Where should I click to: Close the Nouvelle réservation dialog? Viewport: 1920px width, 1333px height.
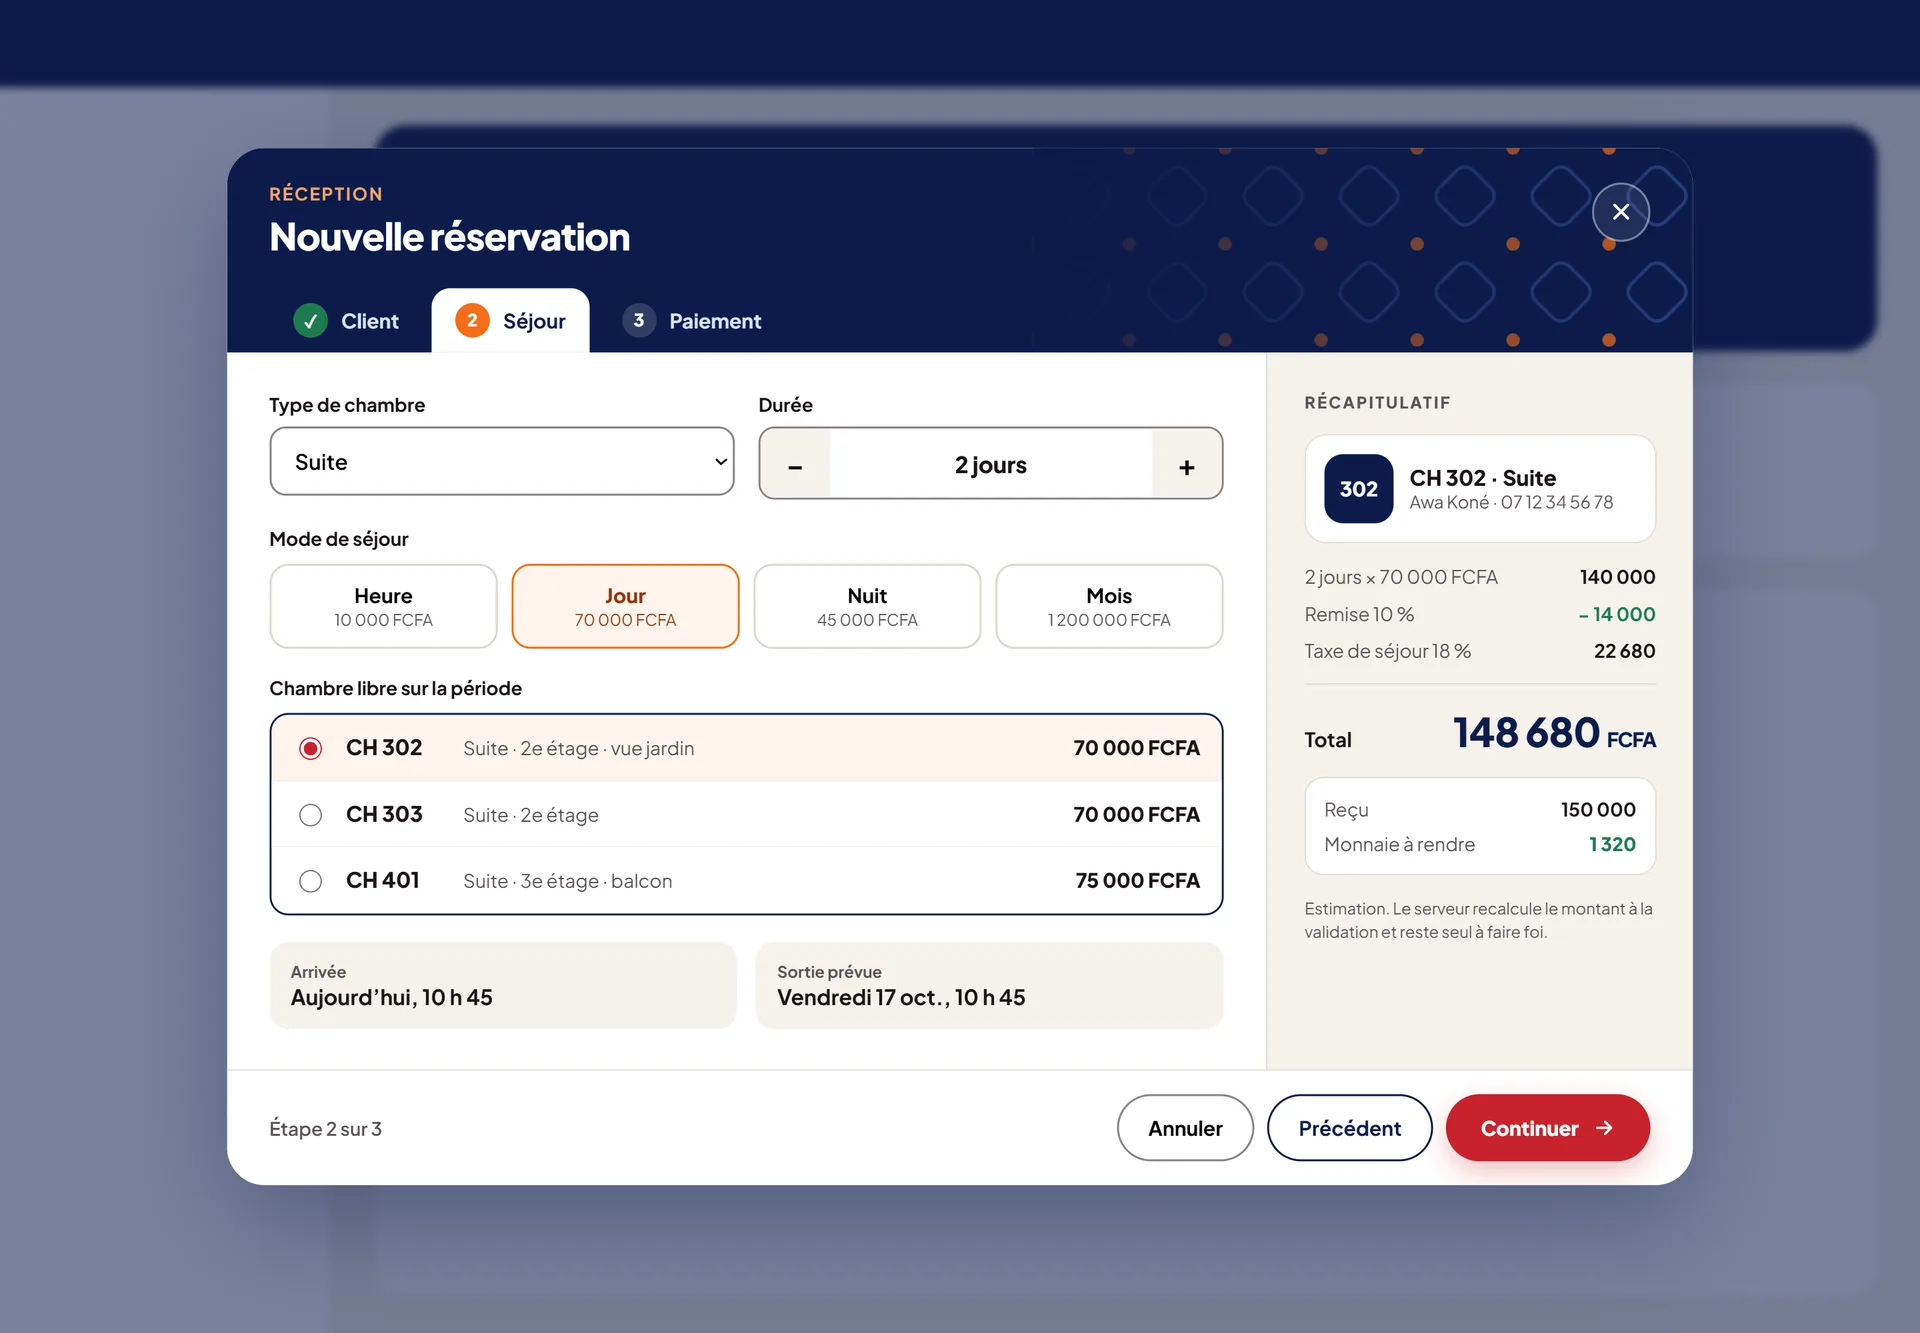click(1620, 212)
